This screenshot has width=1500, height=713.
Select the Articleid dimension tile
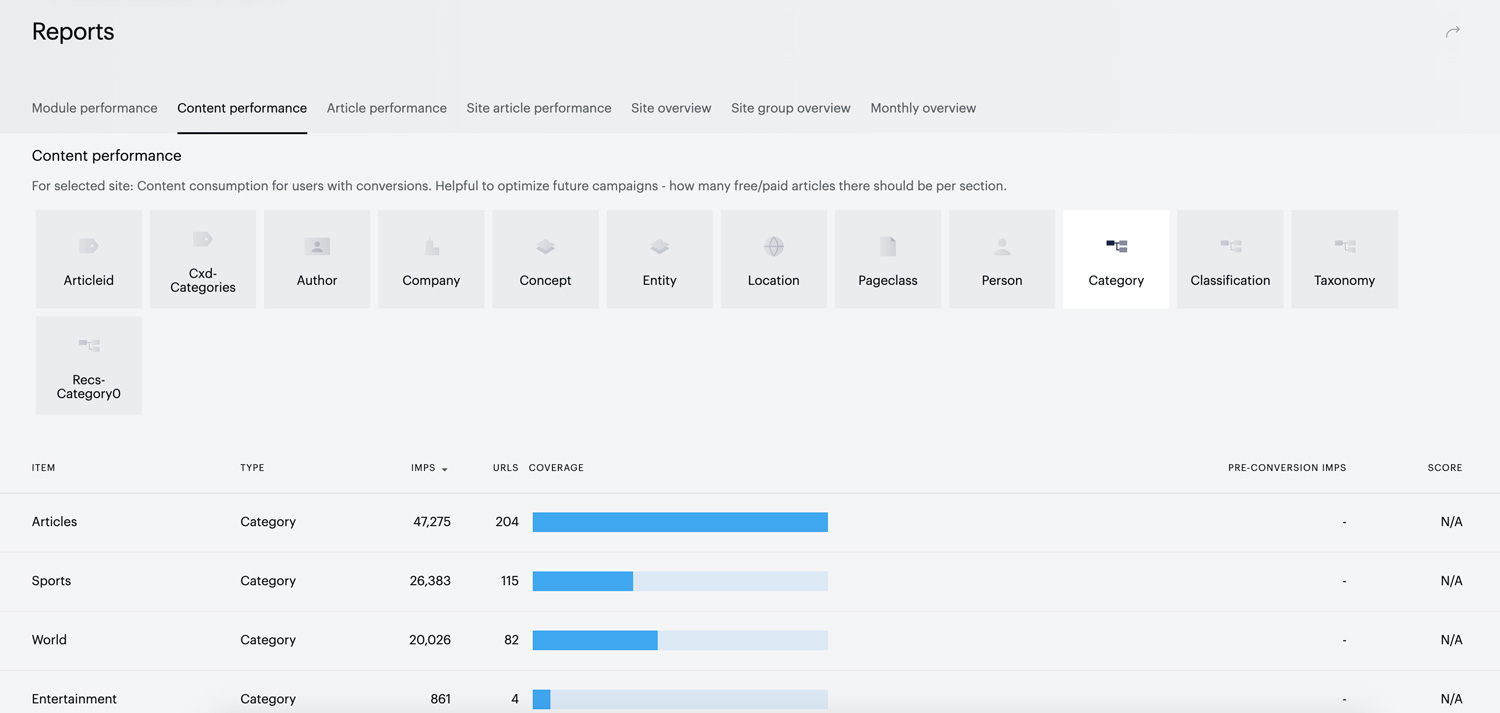tap(89, 259)
